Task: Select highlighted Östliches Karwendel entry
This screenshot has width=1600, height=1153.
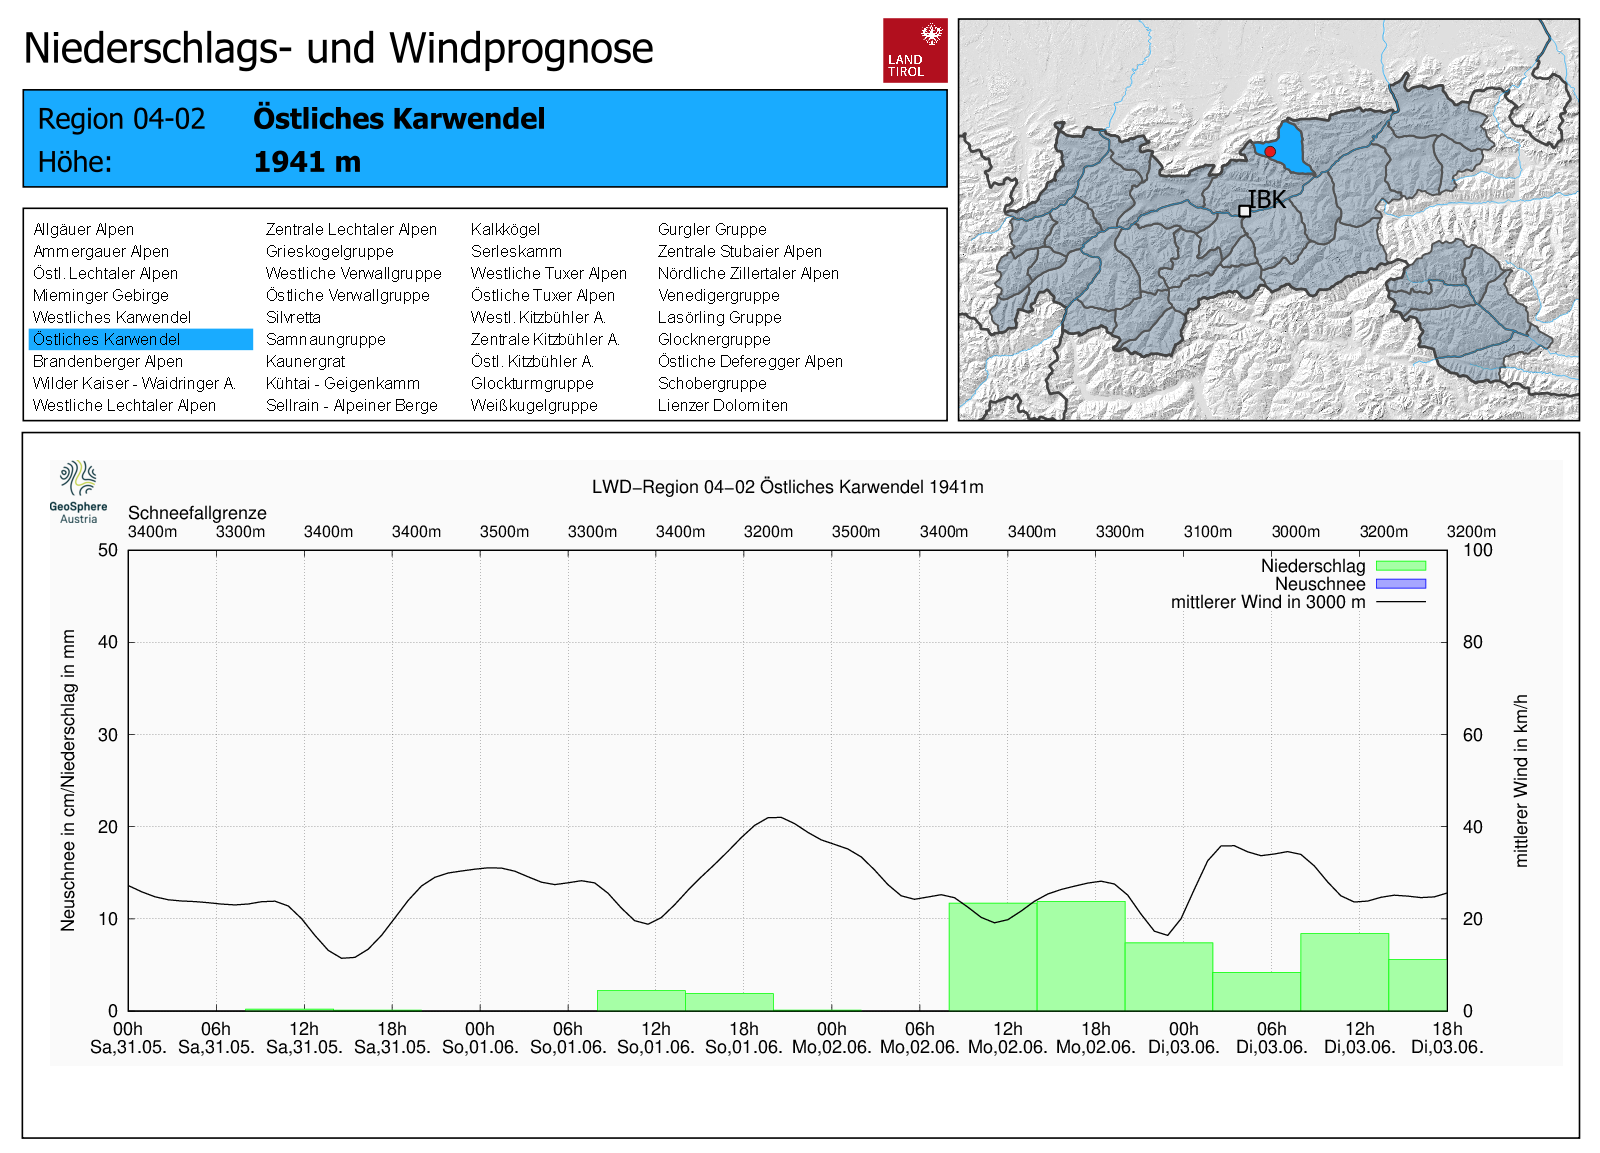Action: 107,339
